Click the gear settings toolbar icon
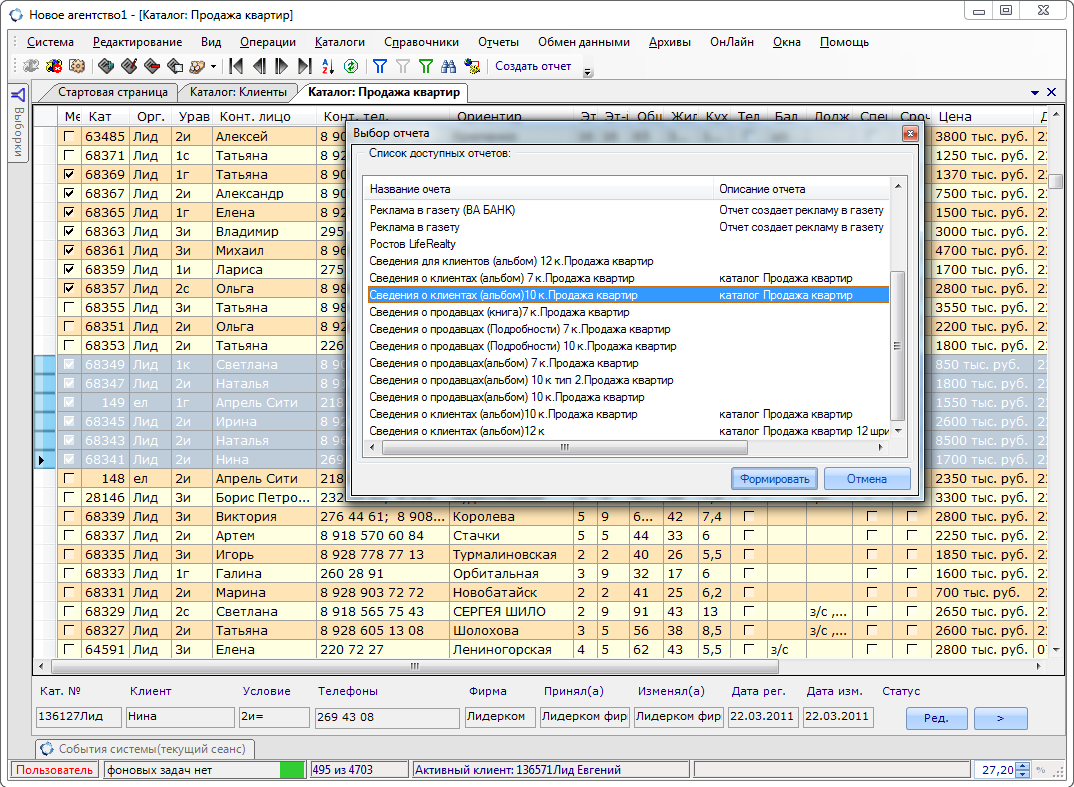This screenshot has height=787, width=1074. click(x=77, y=66)
